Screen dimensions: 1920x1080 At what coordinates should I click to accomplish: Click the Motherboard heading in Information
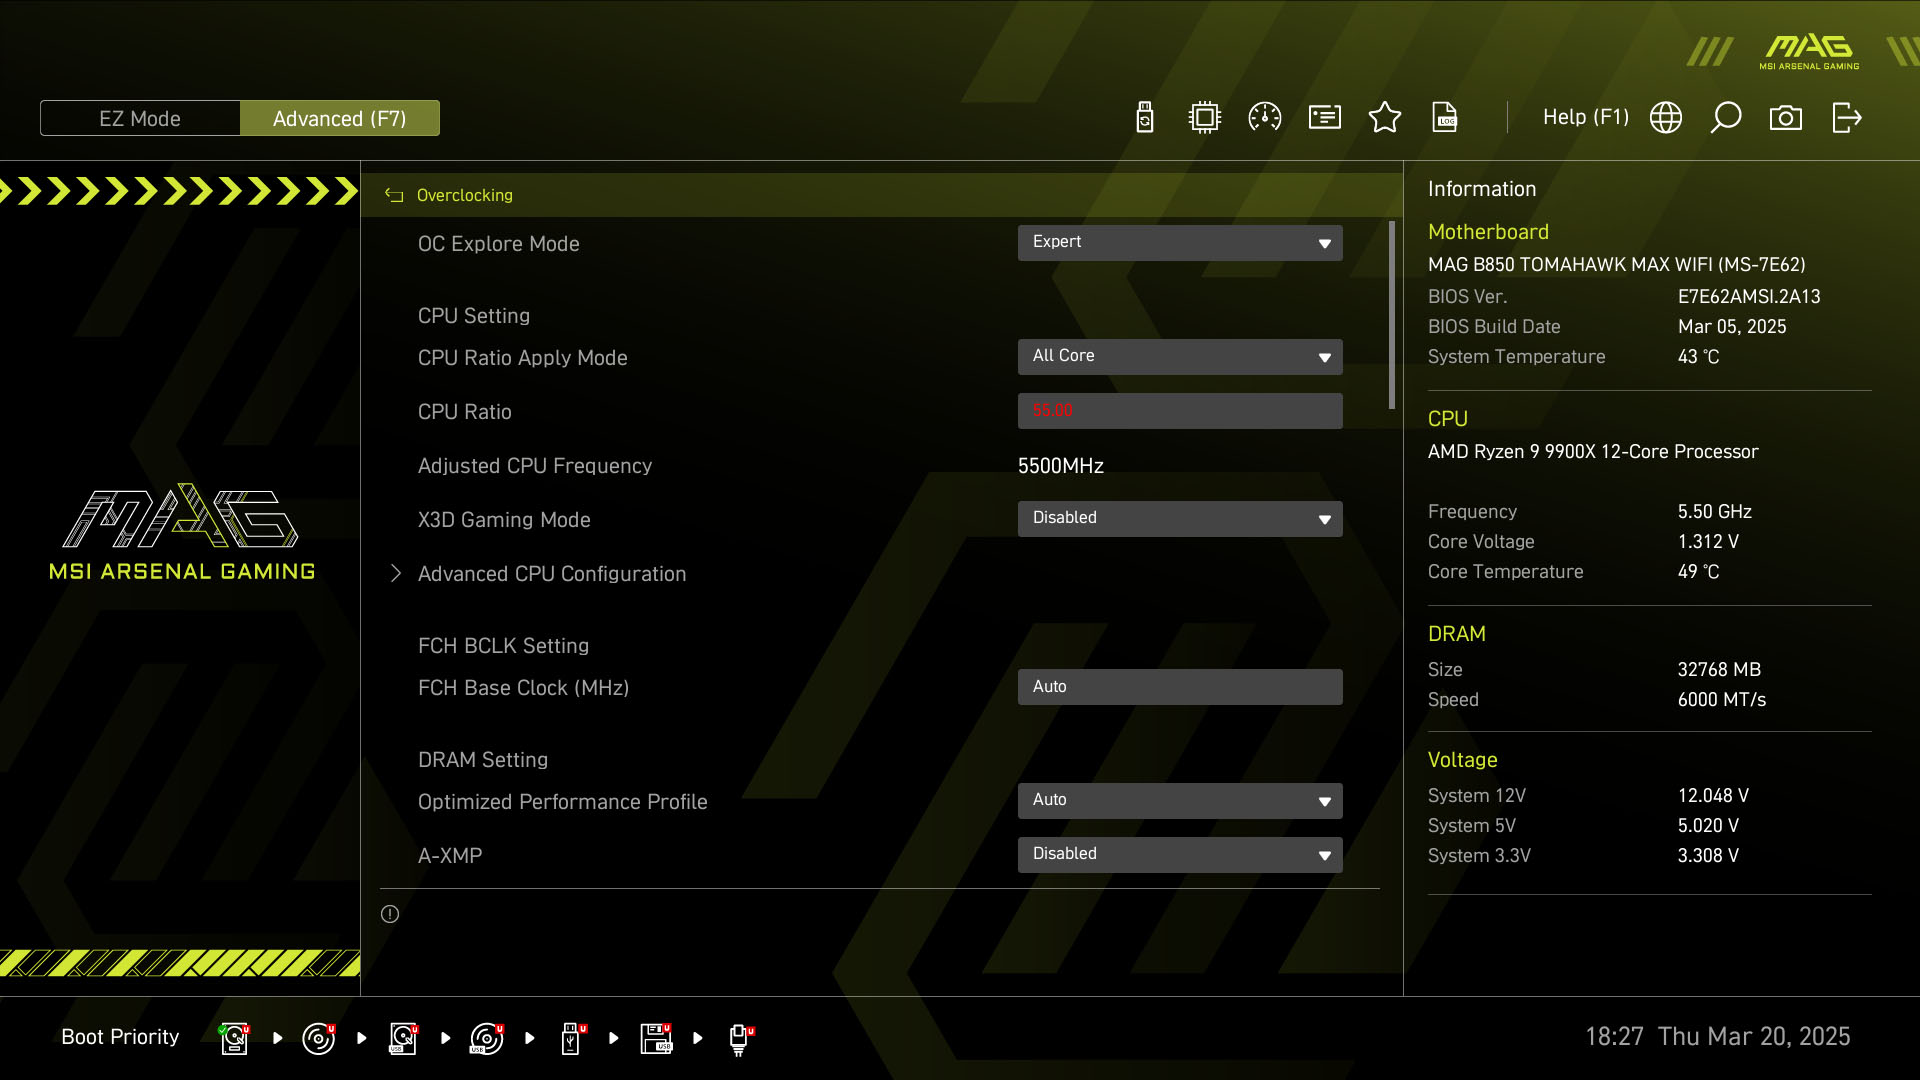point(1488,232)
